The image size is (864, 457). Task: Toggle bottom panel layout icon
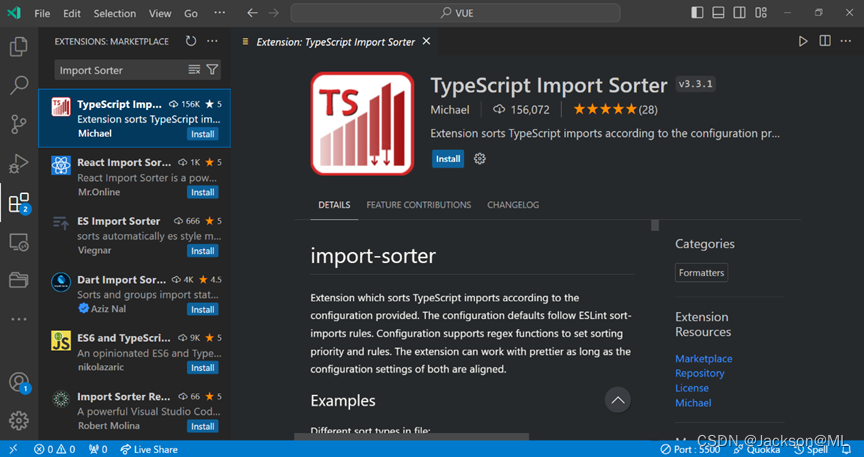718,13
